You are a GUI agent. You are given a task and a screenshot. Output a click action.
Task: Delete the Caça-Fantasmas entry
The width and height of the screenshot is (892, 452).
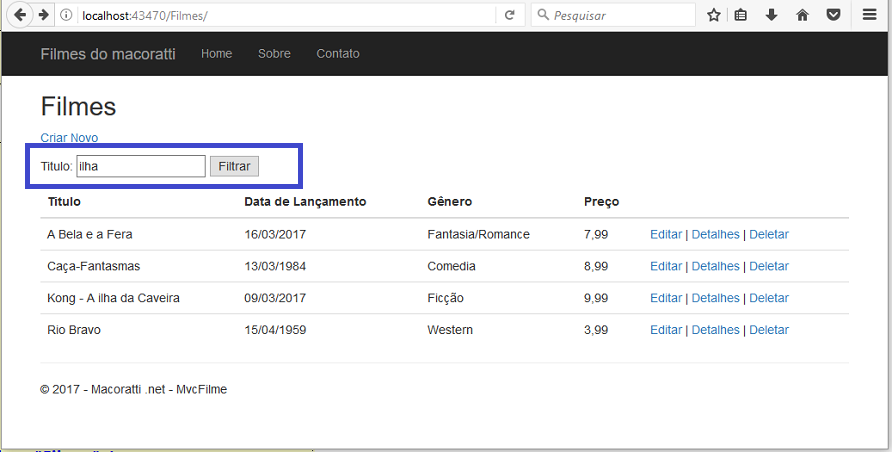[x=769, y=266]
